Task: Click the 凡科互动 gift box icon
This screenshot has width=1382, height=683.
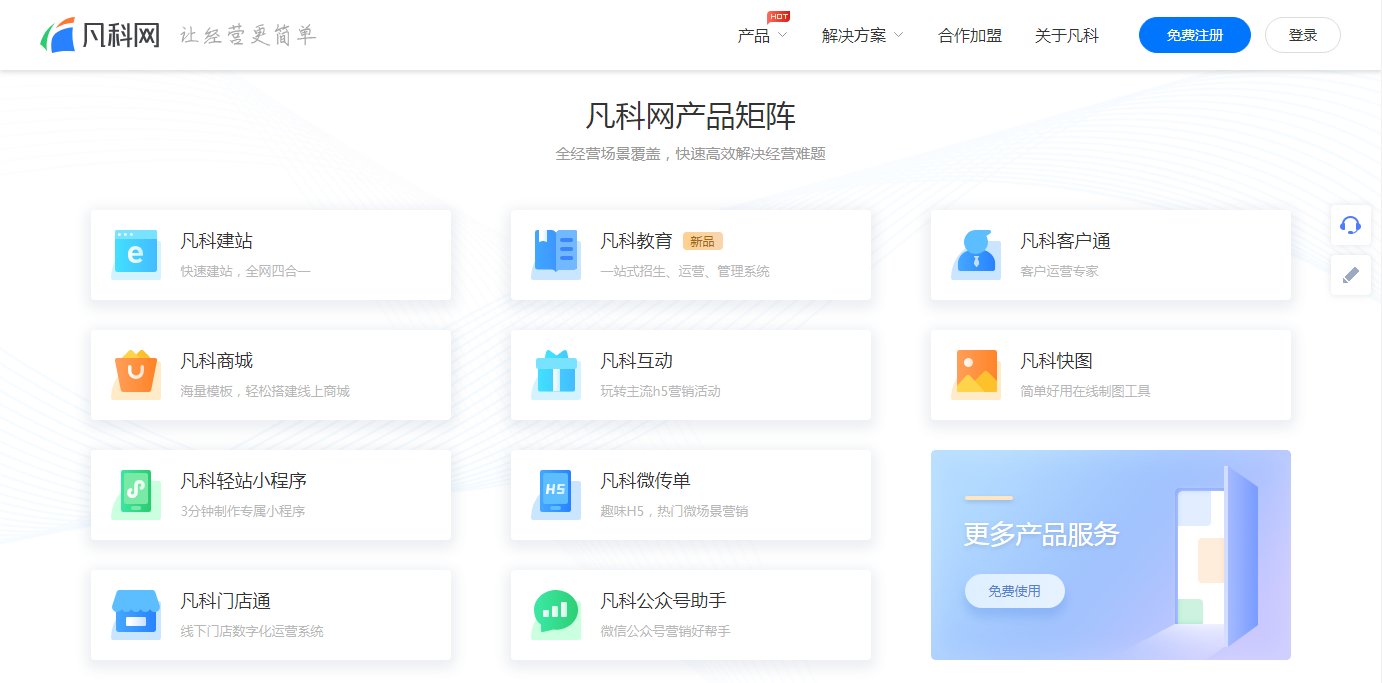Action: tap(556, 374)
